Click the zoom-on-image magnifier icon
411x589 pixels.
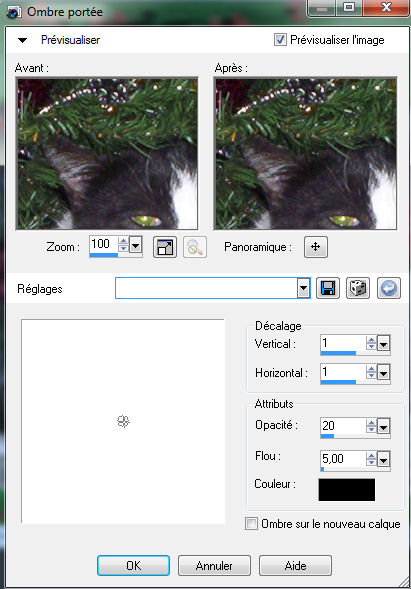click(x=195, y=247)
